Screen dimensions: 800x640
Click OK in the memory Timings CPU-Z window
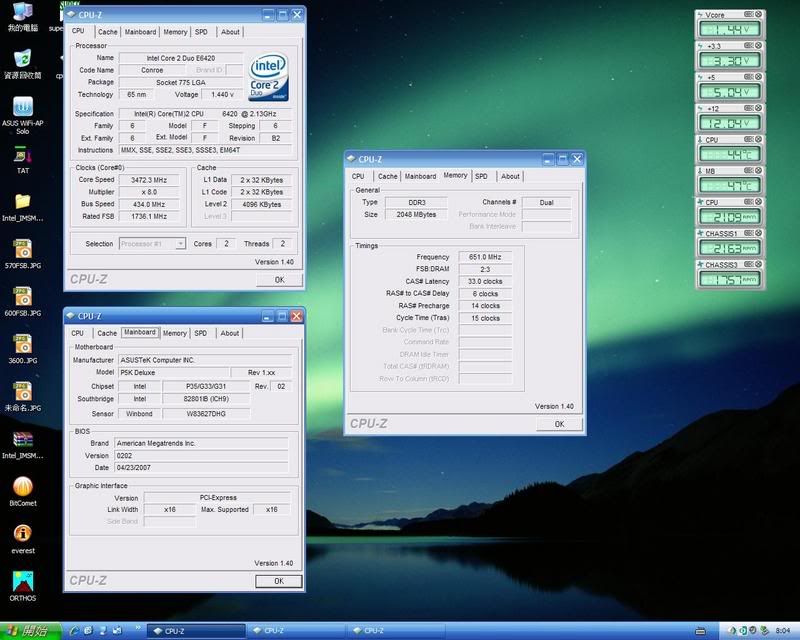pos(559,424)
